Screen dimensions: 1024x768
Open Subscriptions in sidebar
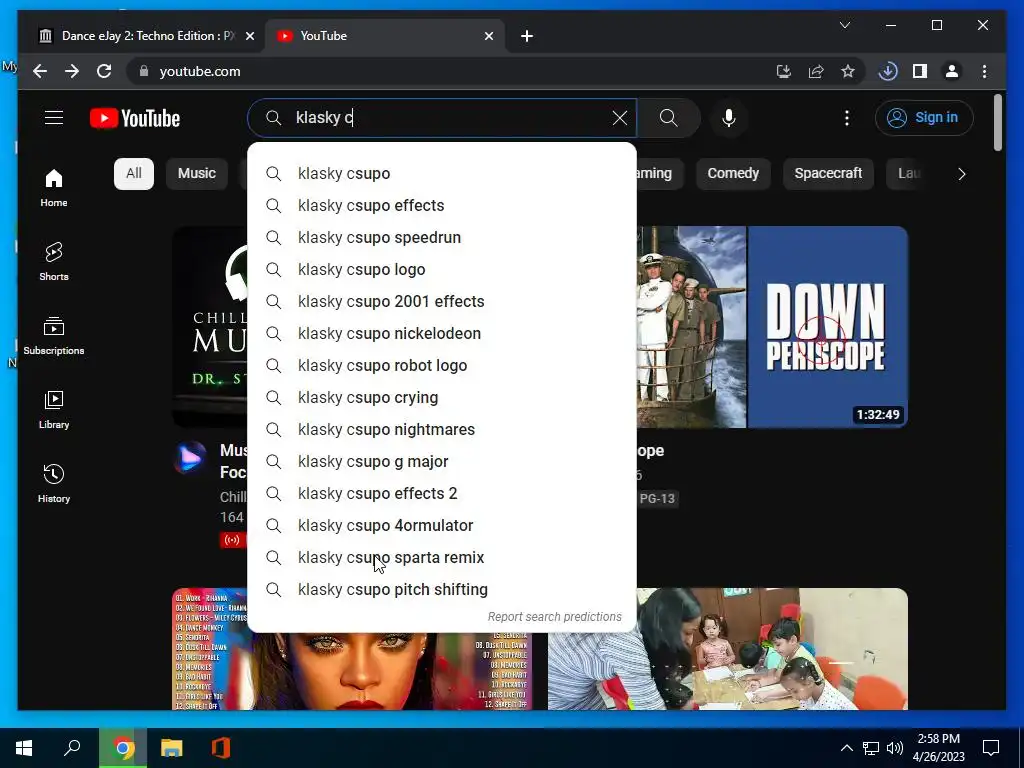point(54,336)
